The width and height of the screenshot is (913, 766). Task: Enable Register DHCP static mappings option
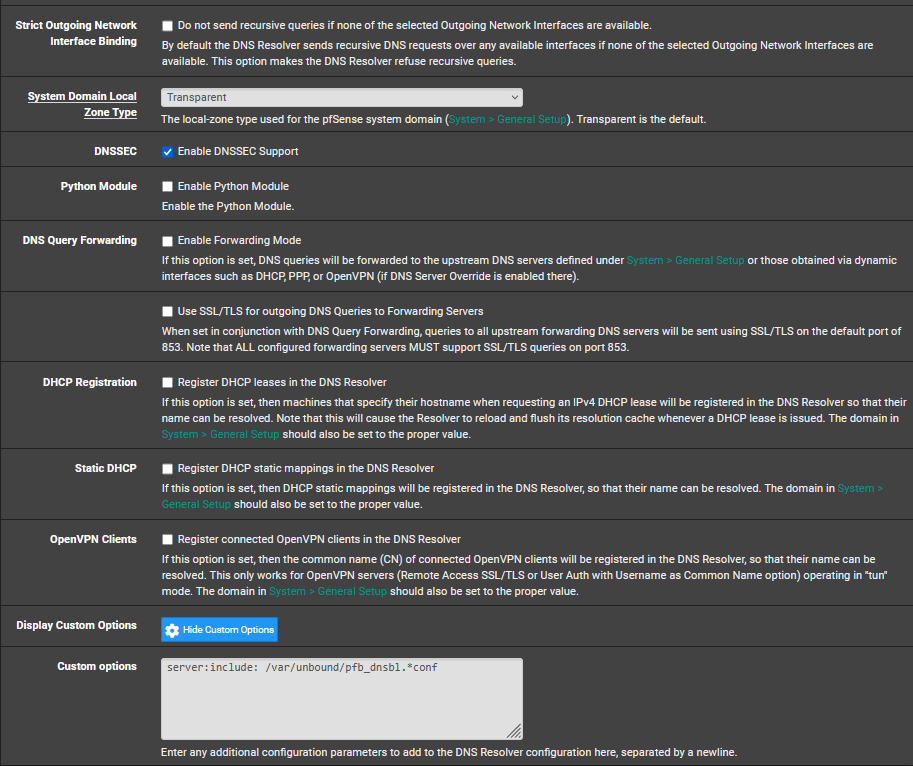167,469
